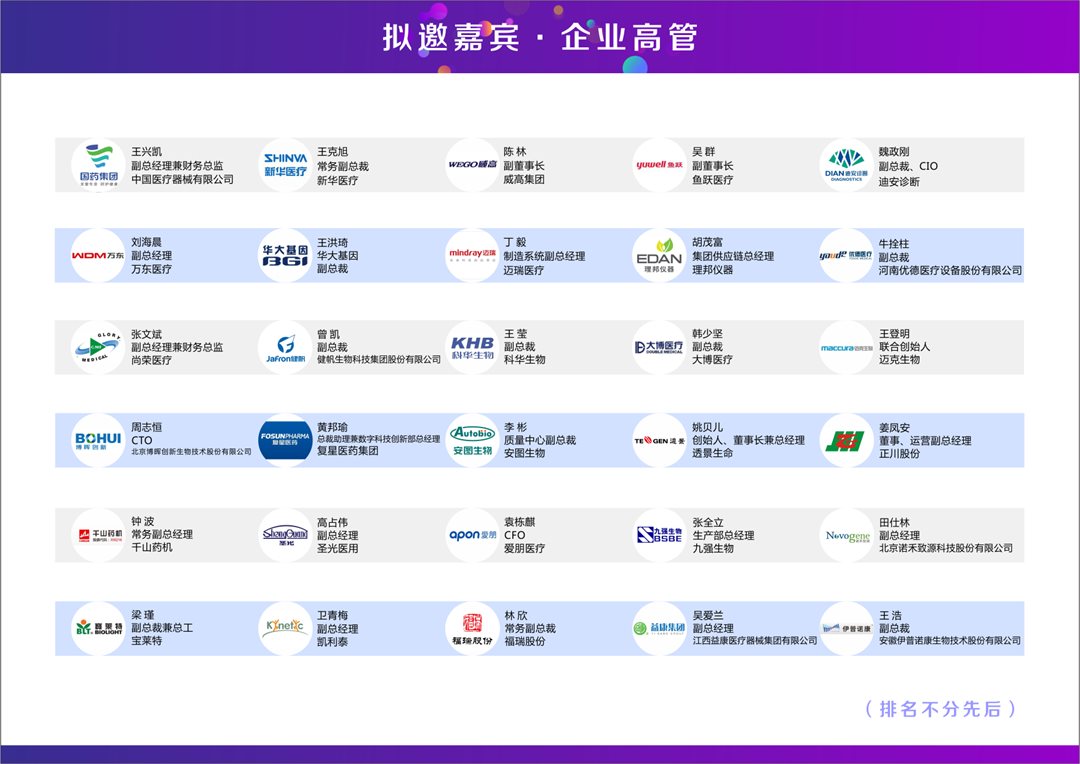Click the maccura 迈克生物 logo
The image size is (1080, 764).
pos(847,347)
